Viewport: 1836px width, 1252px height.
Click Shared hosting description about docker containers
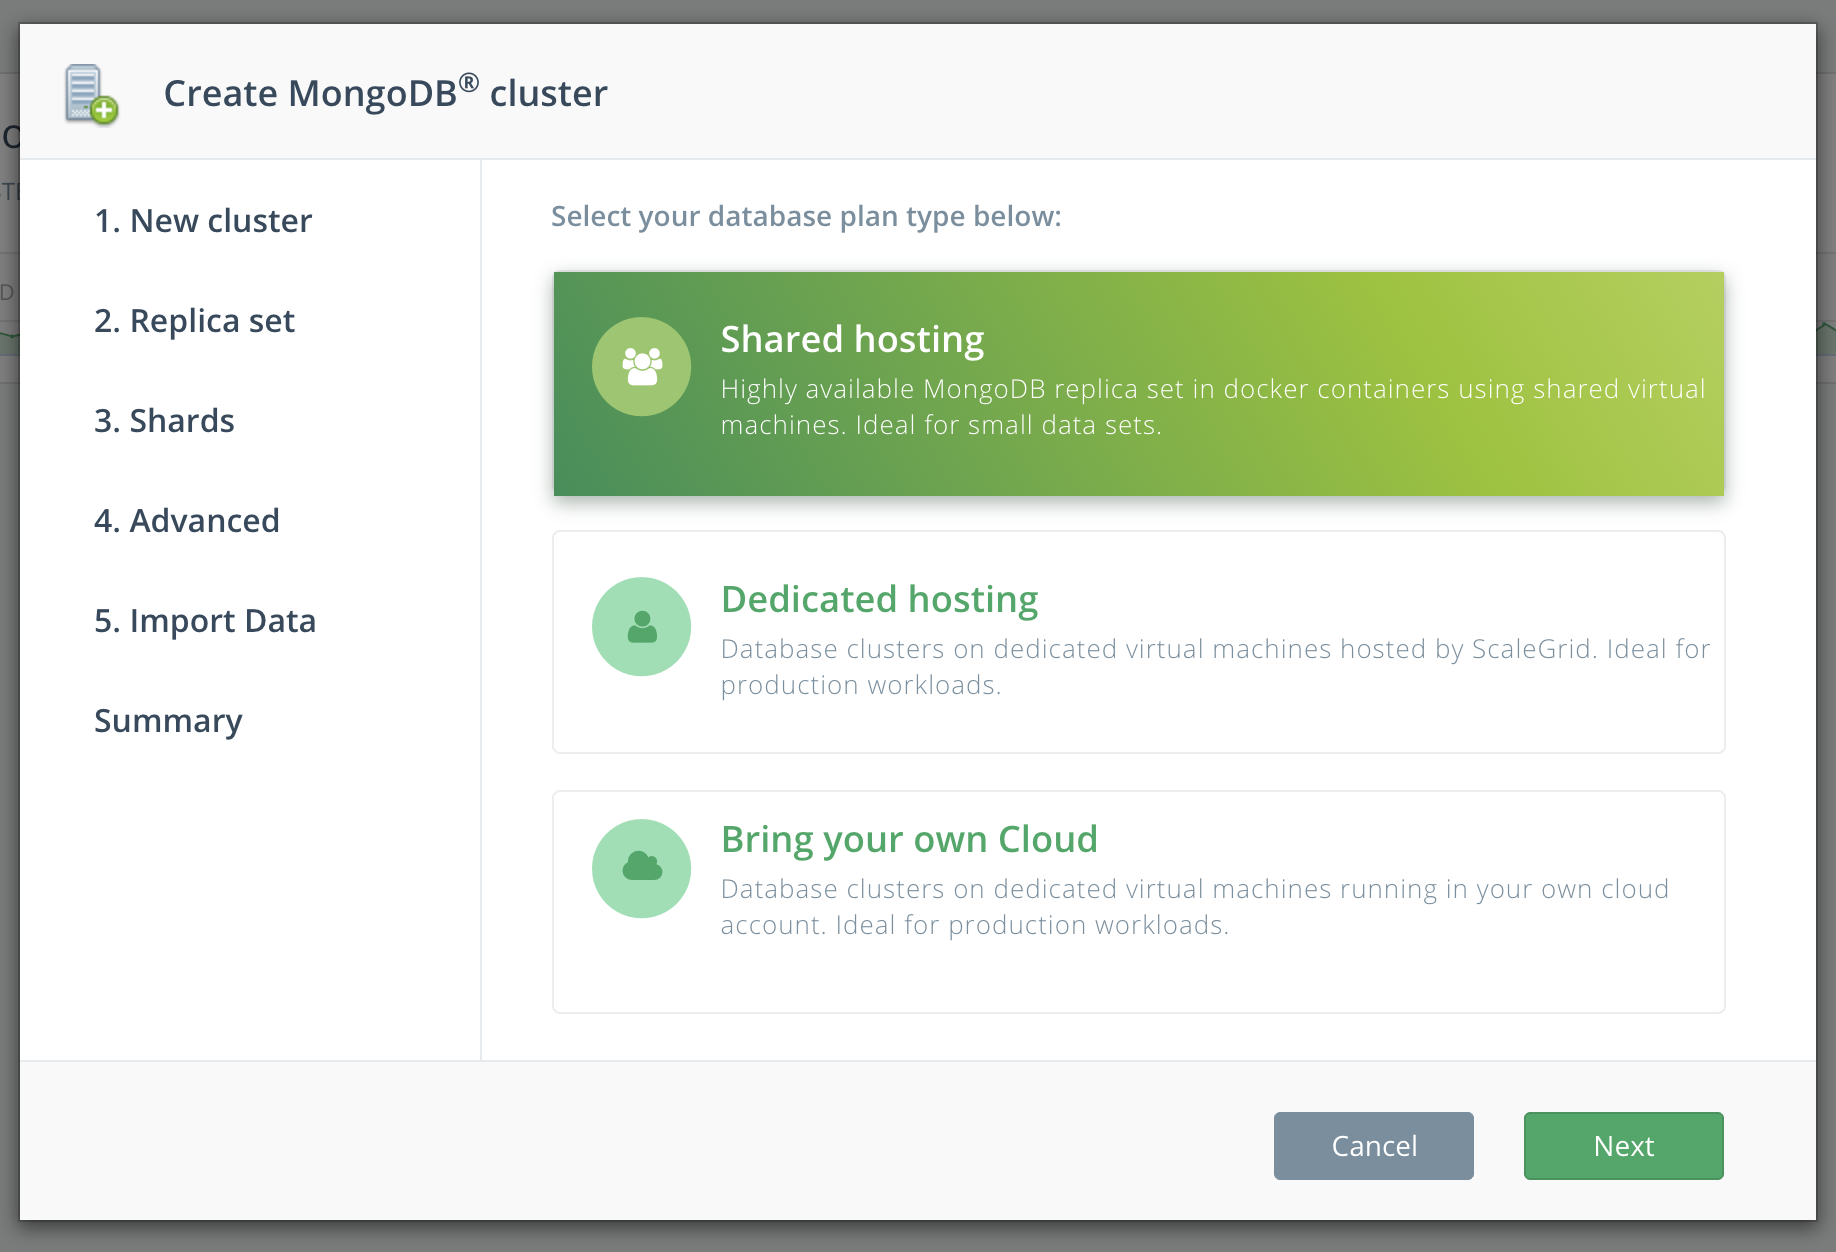click(x=1213, y=407)
